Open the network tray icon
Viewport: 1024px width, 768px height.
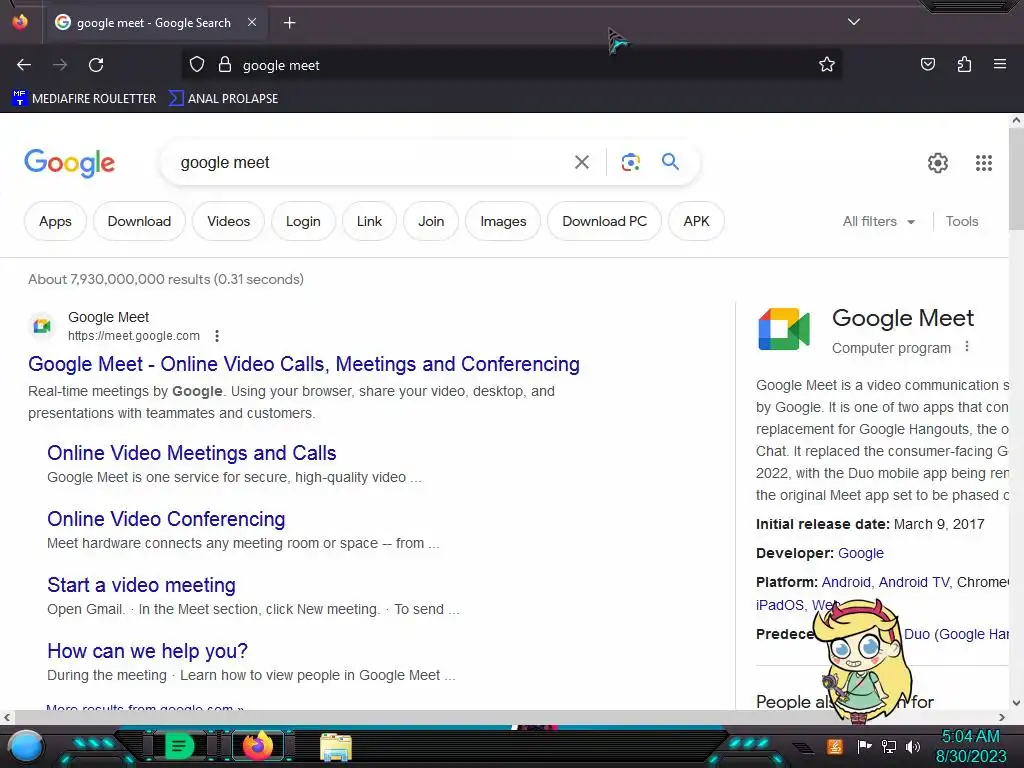889,746
